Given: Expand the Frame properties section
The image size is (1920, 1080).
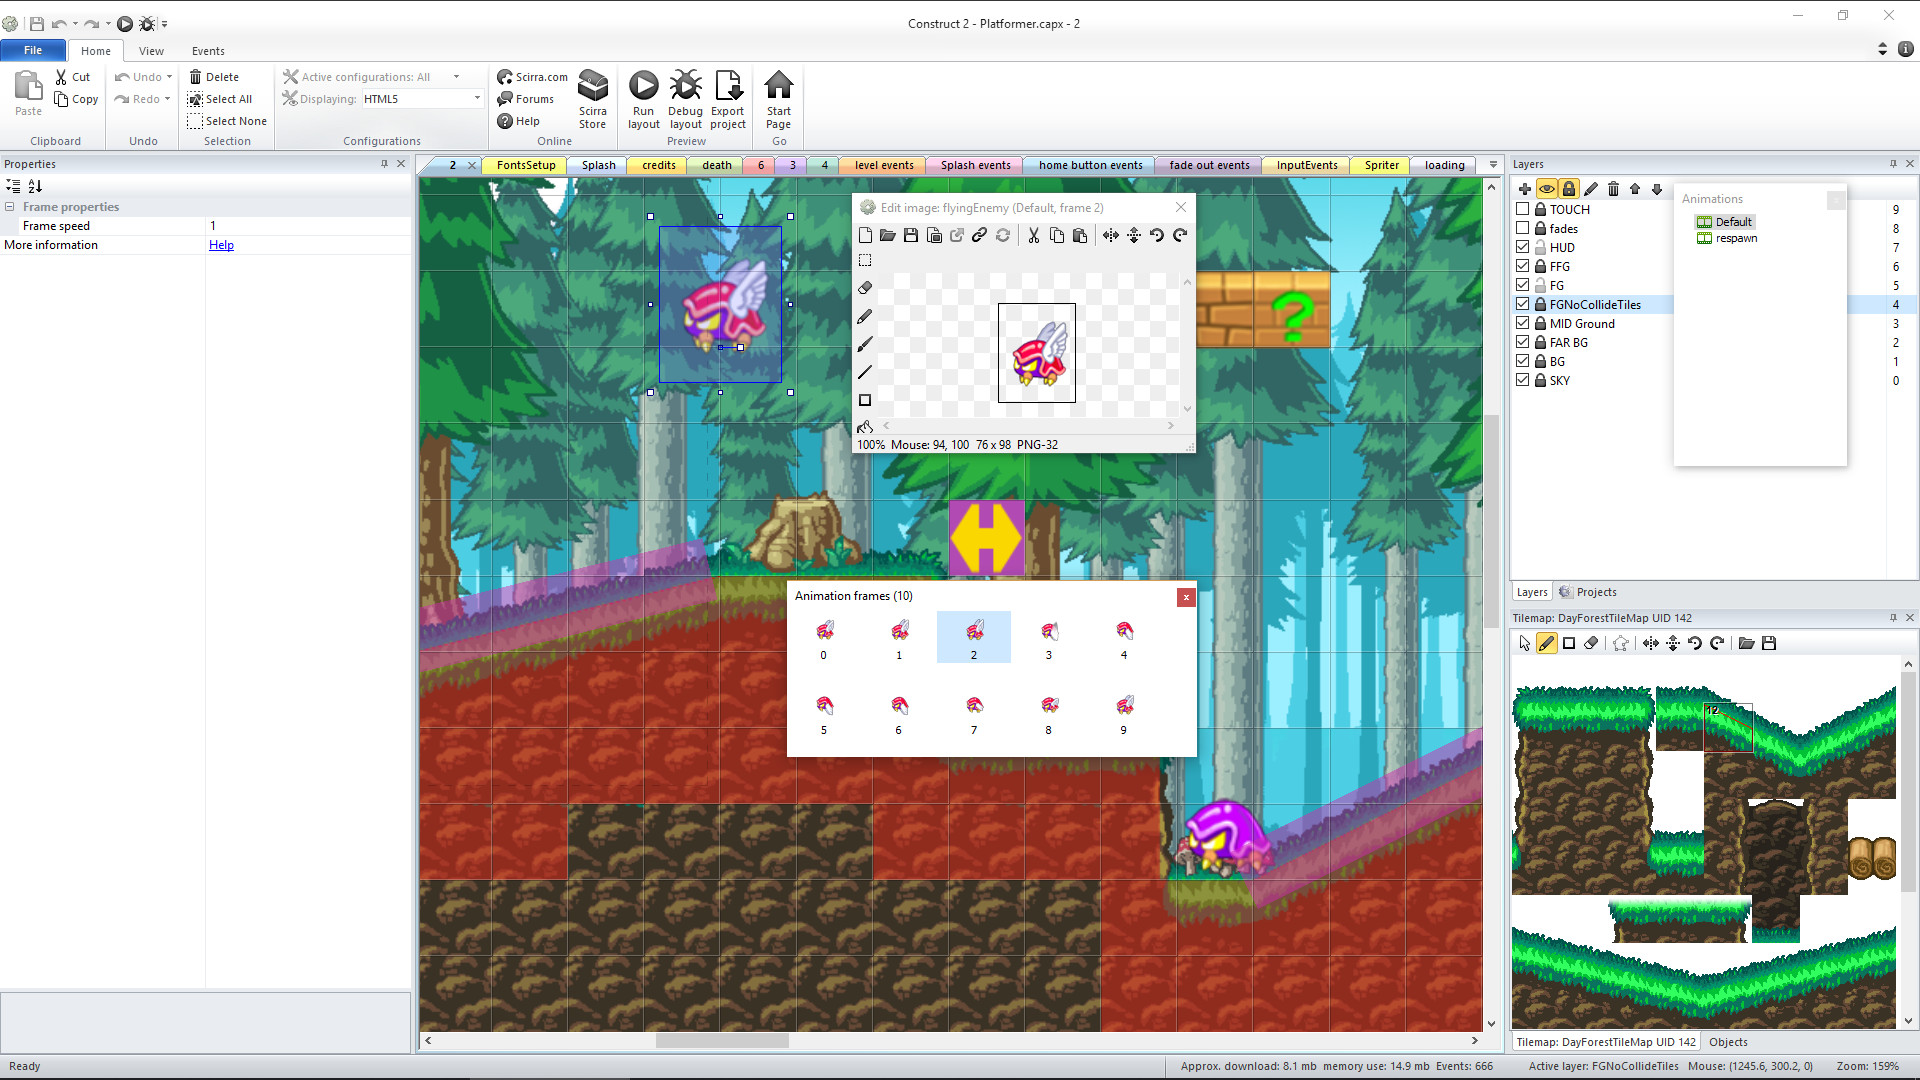Looking at the screenshot, I should [9, 206].
